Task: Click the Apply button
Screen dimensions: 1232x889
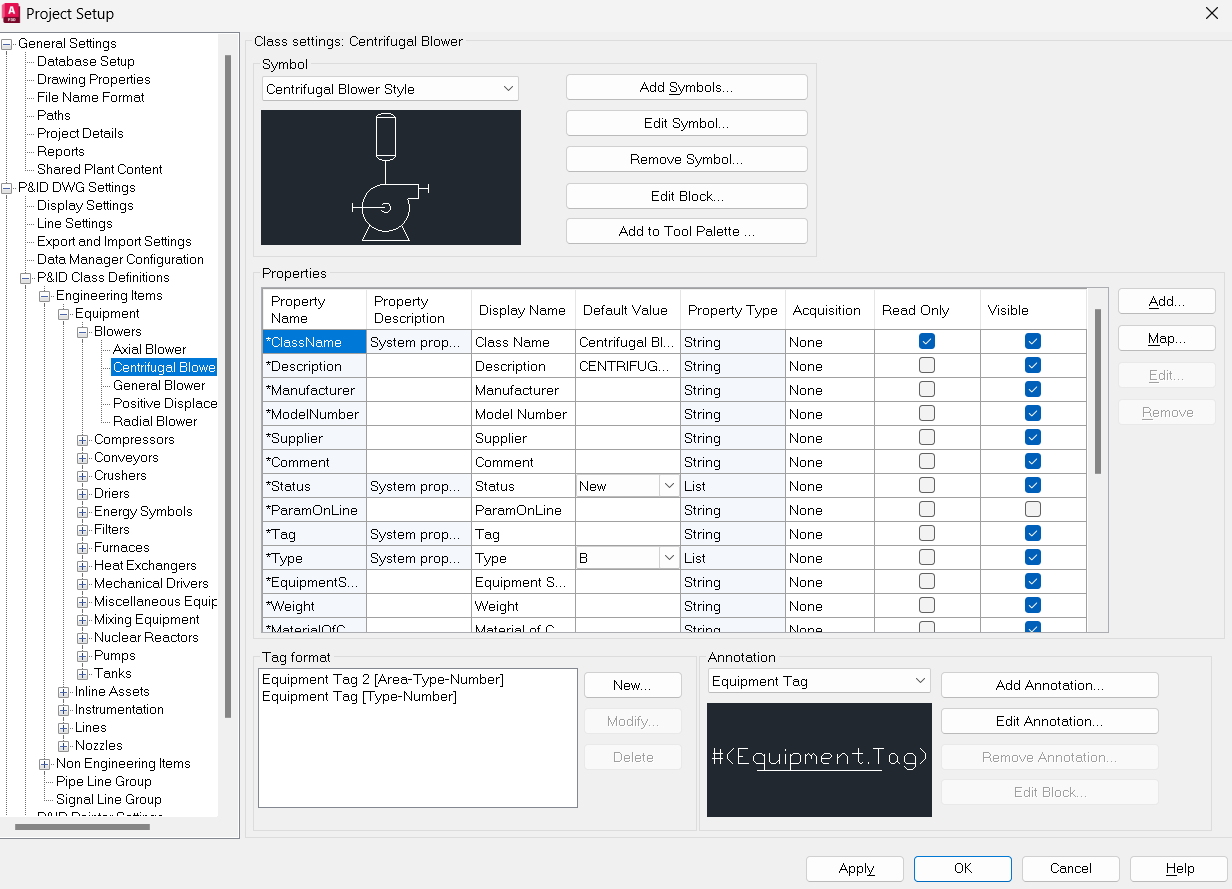Action: click(x=854, y=868)
